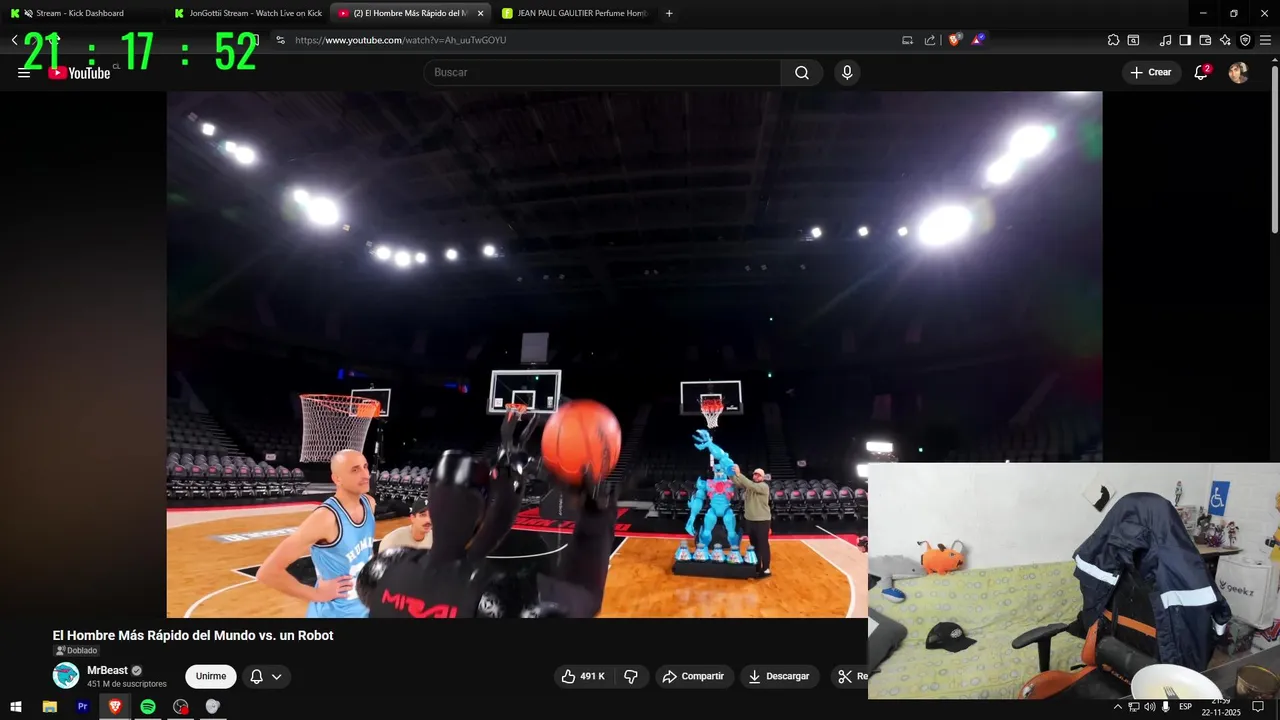Image resolution: width=1280 pixels, height=720 pixels.
Task: Click the Compartir share button
Action: [693, 677]
